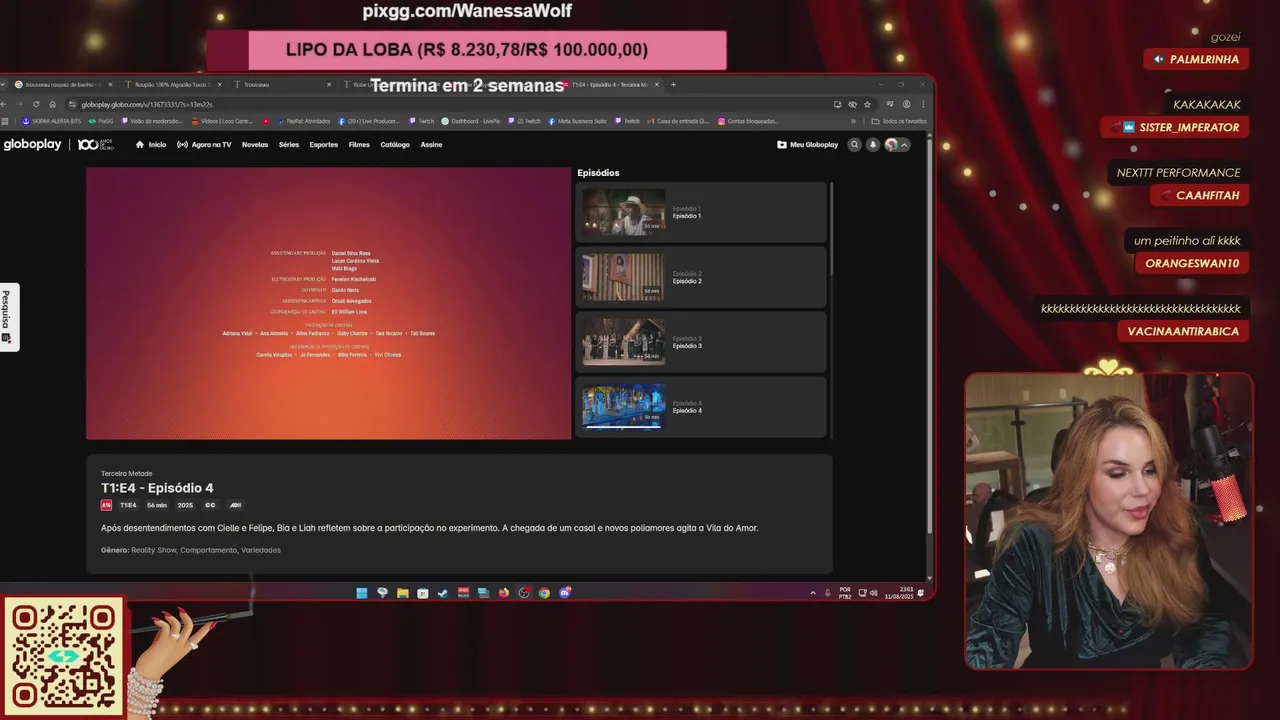The height and width of the screenshot is (720, 1280).
Task: Click the browser address bar URL
Action: coord(146,104)
